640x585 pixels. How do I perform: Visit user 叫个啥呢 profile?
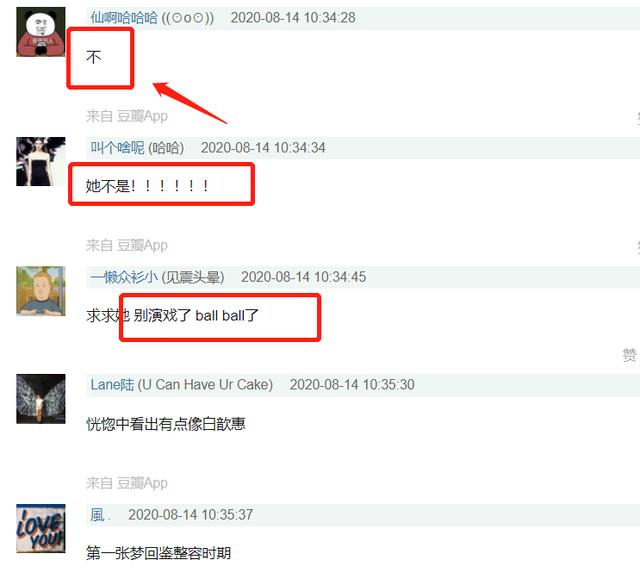tap(117, 147)
